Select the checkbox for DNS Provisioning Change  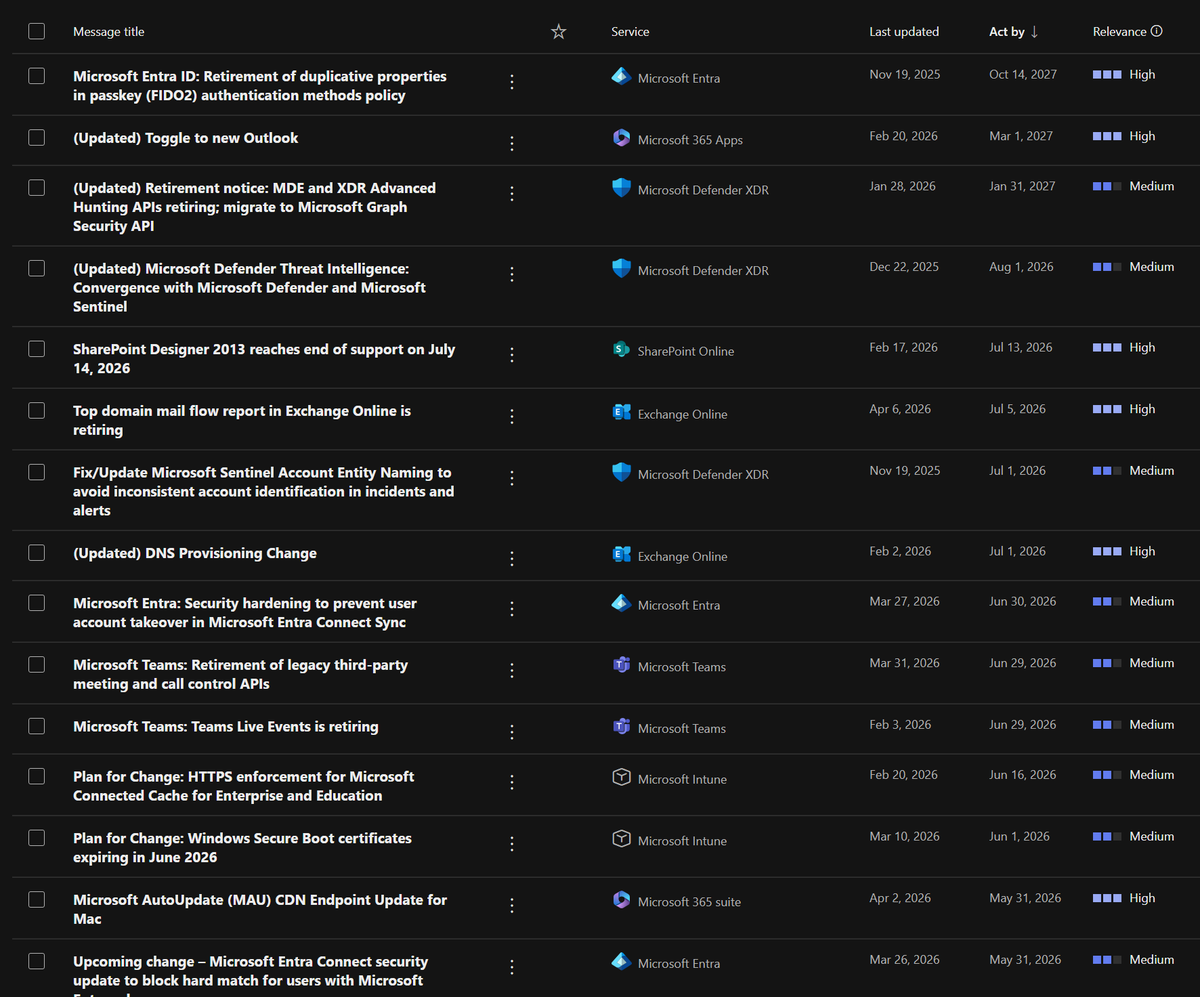pyautogui.click(x=37, y=553)
